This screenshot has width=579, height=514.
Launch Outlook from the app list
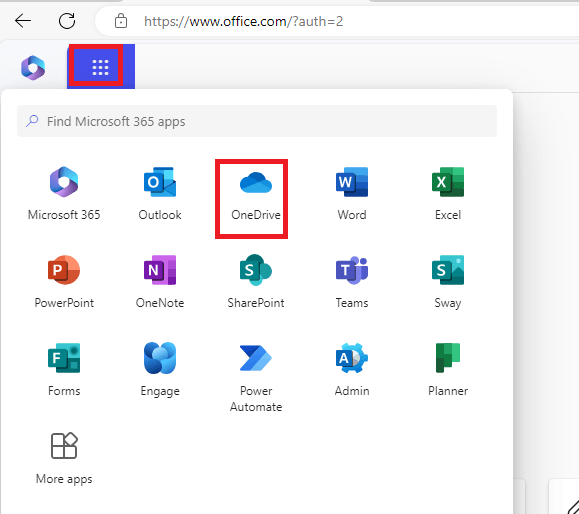point(160,194)
